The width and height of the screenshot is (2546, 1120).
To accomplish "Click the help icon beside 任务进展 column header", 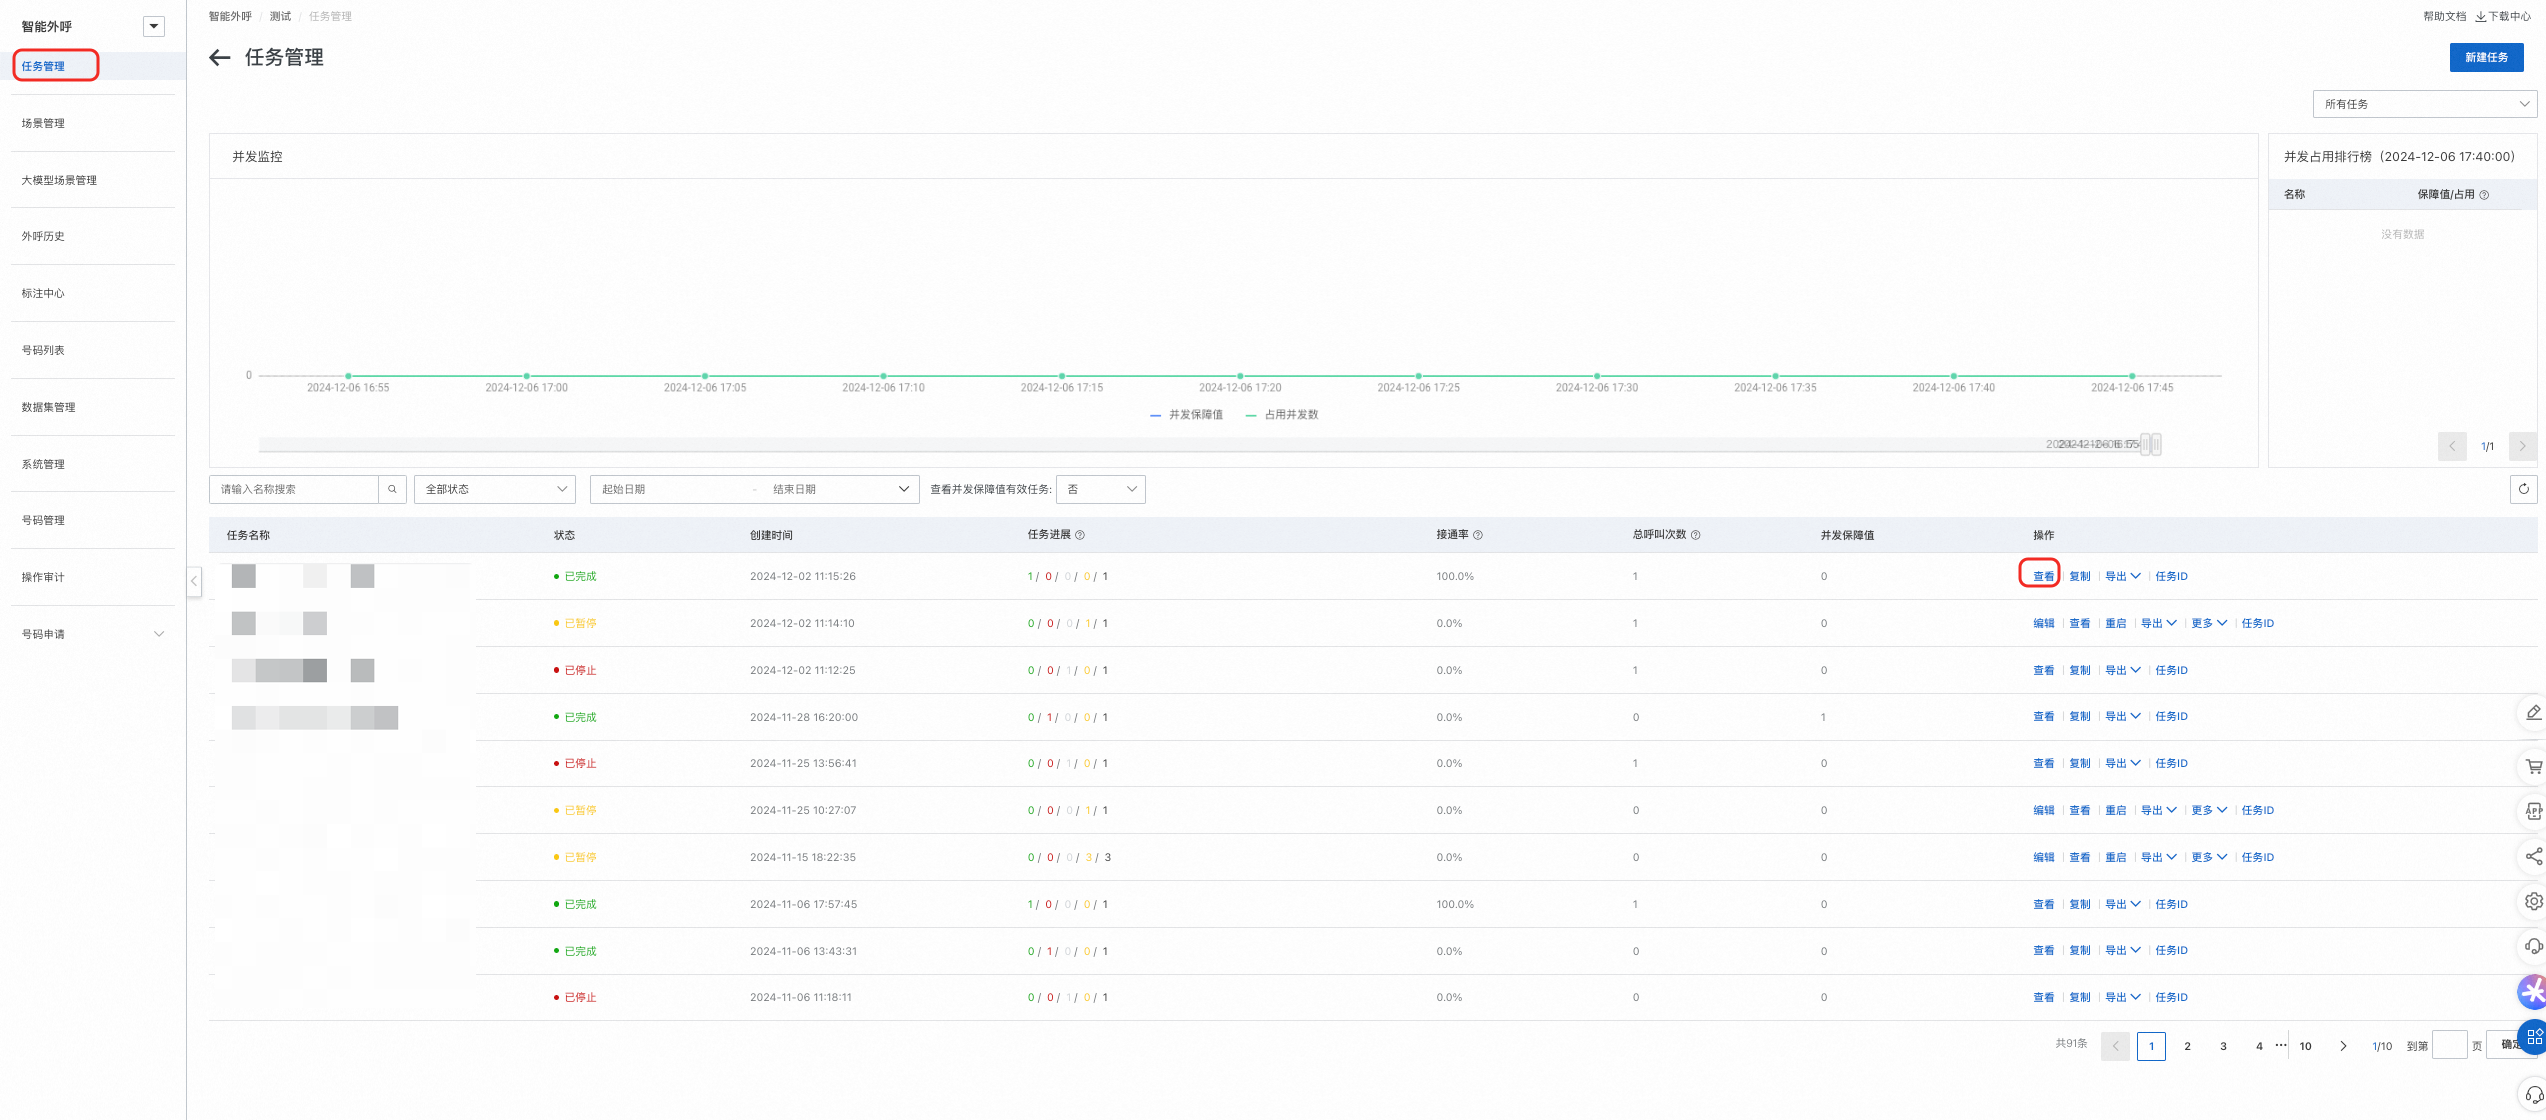I will pos(1080,535).
